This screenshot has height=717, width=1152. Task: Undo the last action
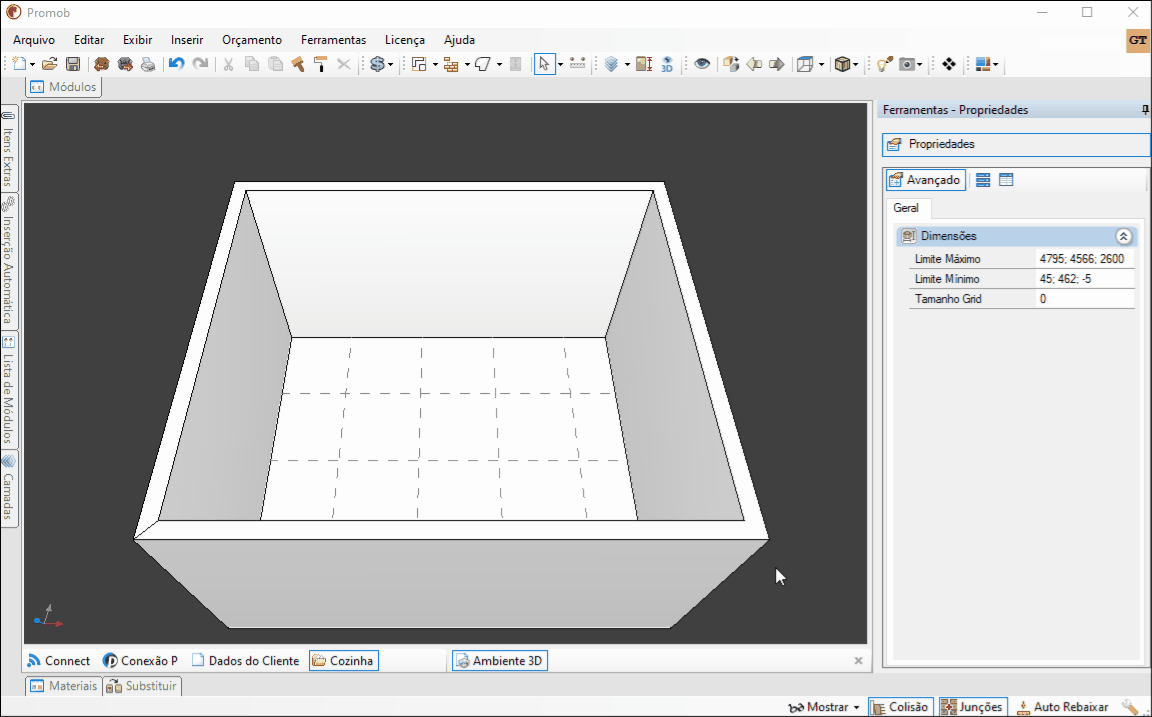[176, 65]
